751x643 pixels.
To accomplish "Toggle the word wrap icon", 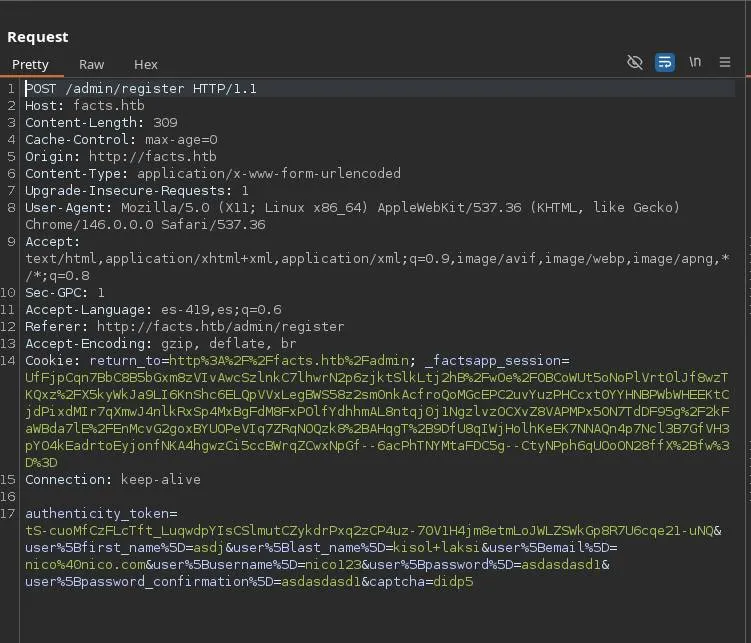I will [664, 62].
